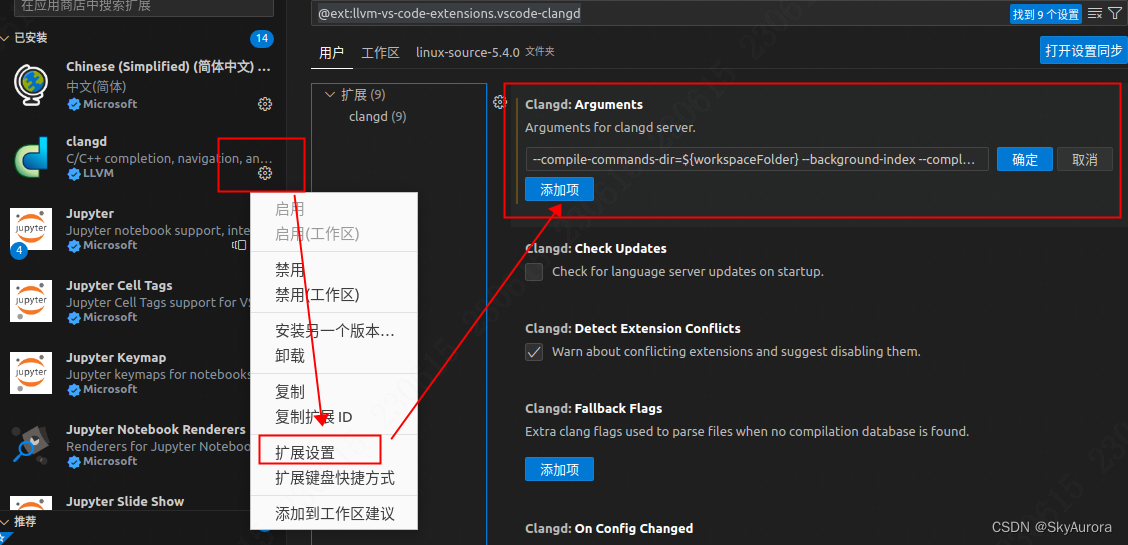Open gear menu for clangd extension

[265, 173]
